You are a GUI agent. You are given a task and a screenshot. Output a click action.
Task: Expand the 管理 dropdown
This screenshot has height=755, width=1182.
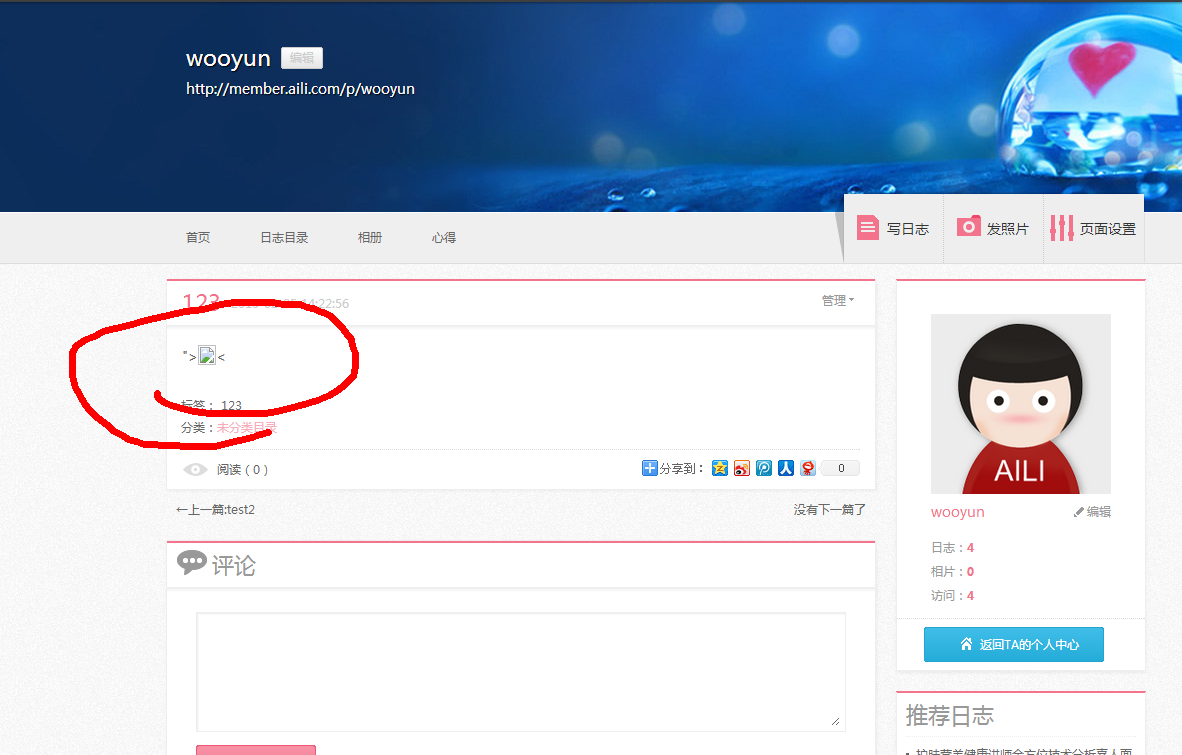(838, 301)
